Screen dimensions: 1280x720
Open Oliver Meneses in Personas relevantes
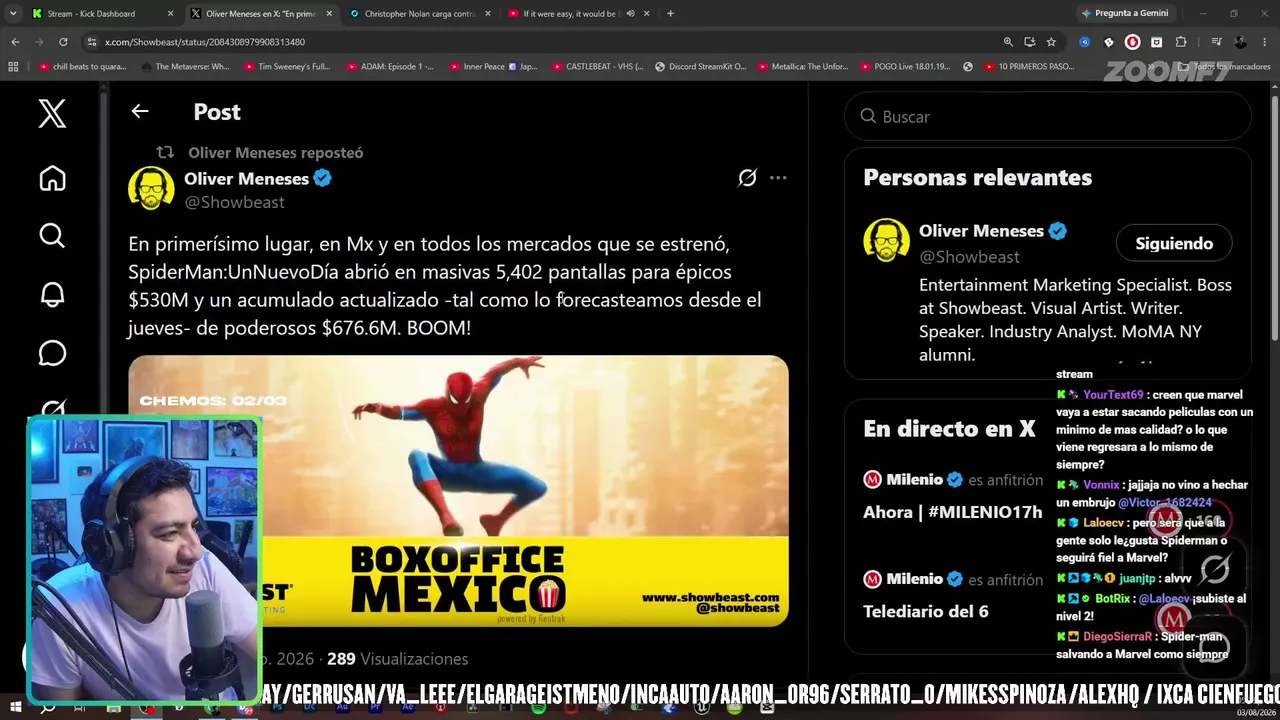pyautogui.click(x=981, y=231)
